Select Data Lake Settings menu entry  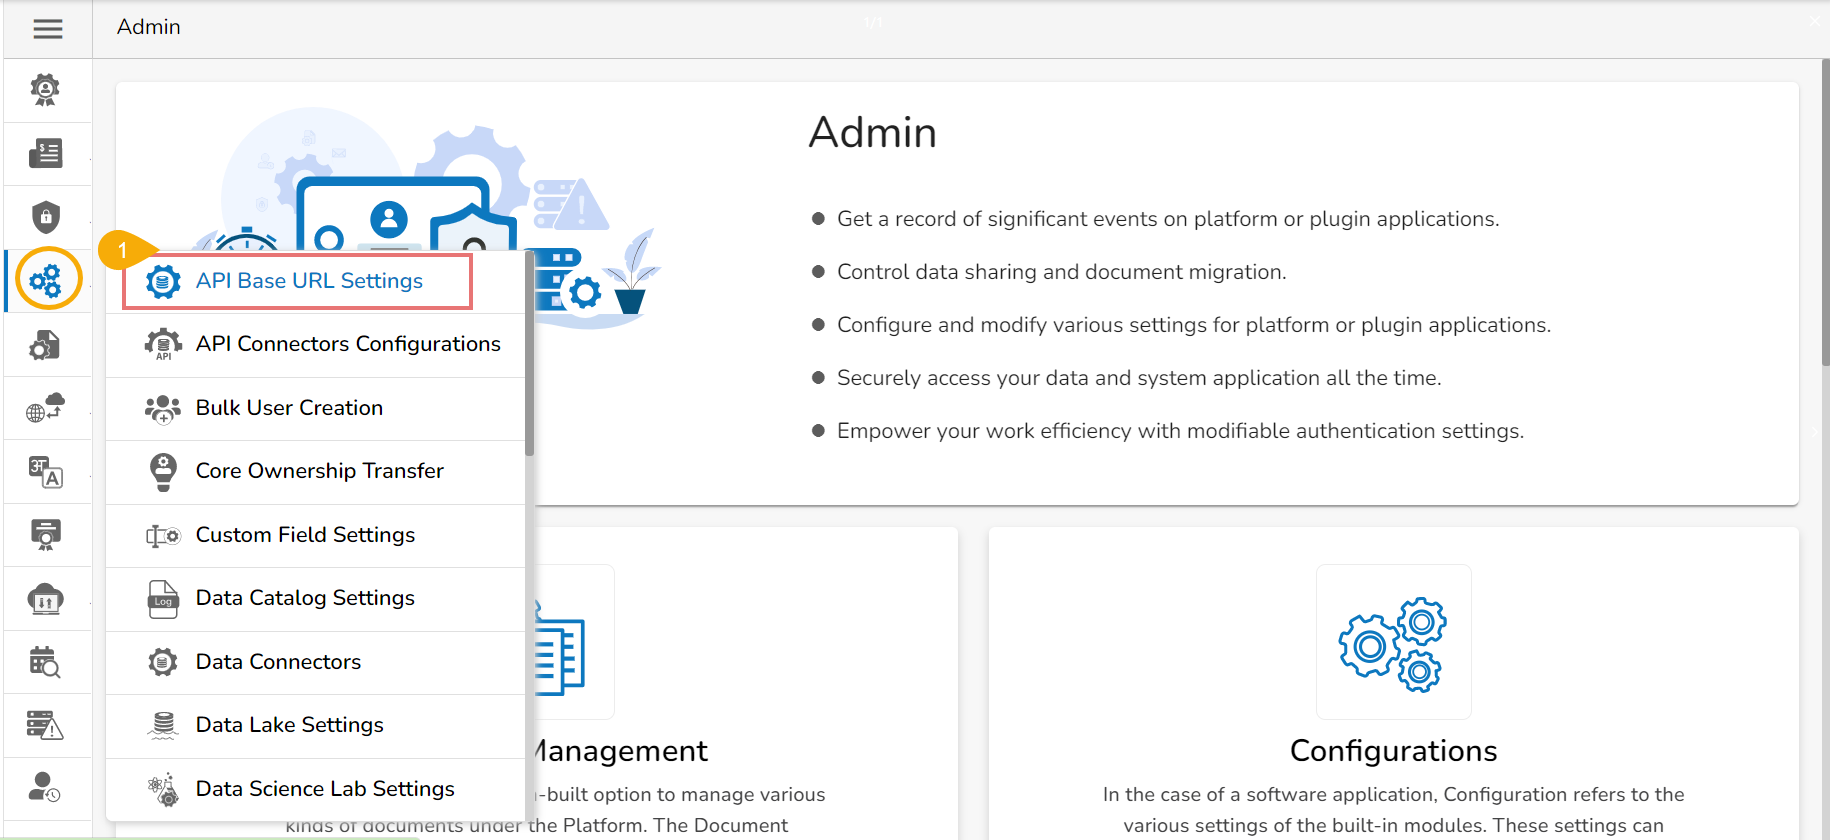[316, 725]
